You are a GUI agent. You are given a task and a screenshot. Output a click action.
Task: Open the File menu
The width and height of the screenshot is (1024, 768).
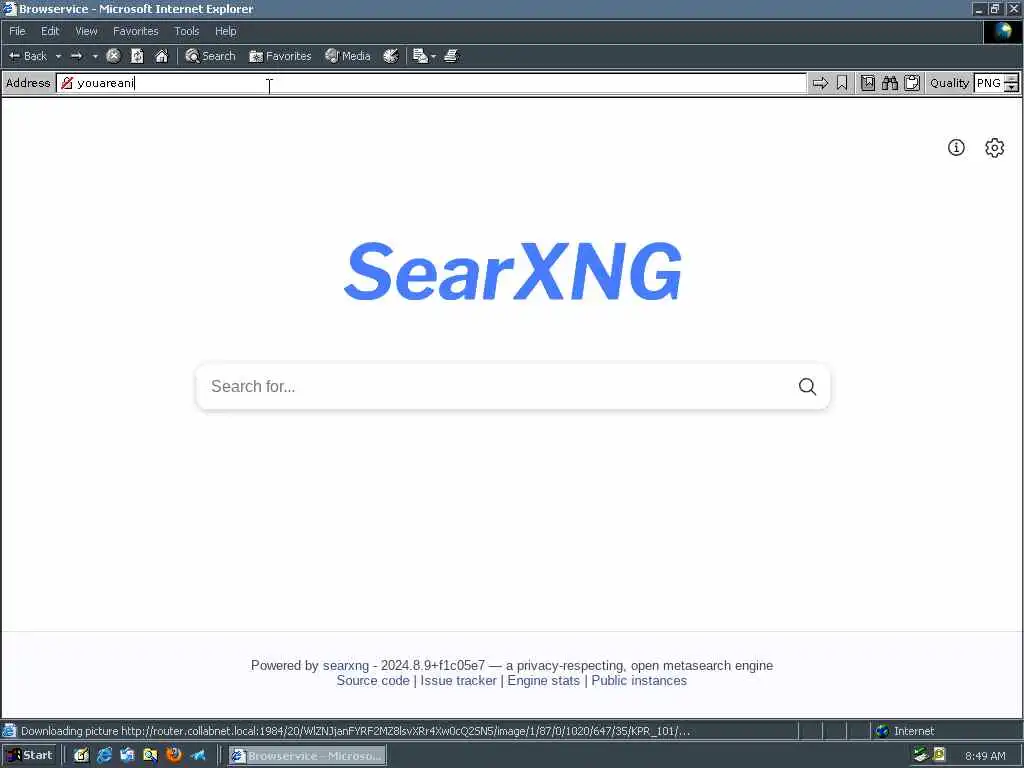click(17, 31)
